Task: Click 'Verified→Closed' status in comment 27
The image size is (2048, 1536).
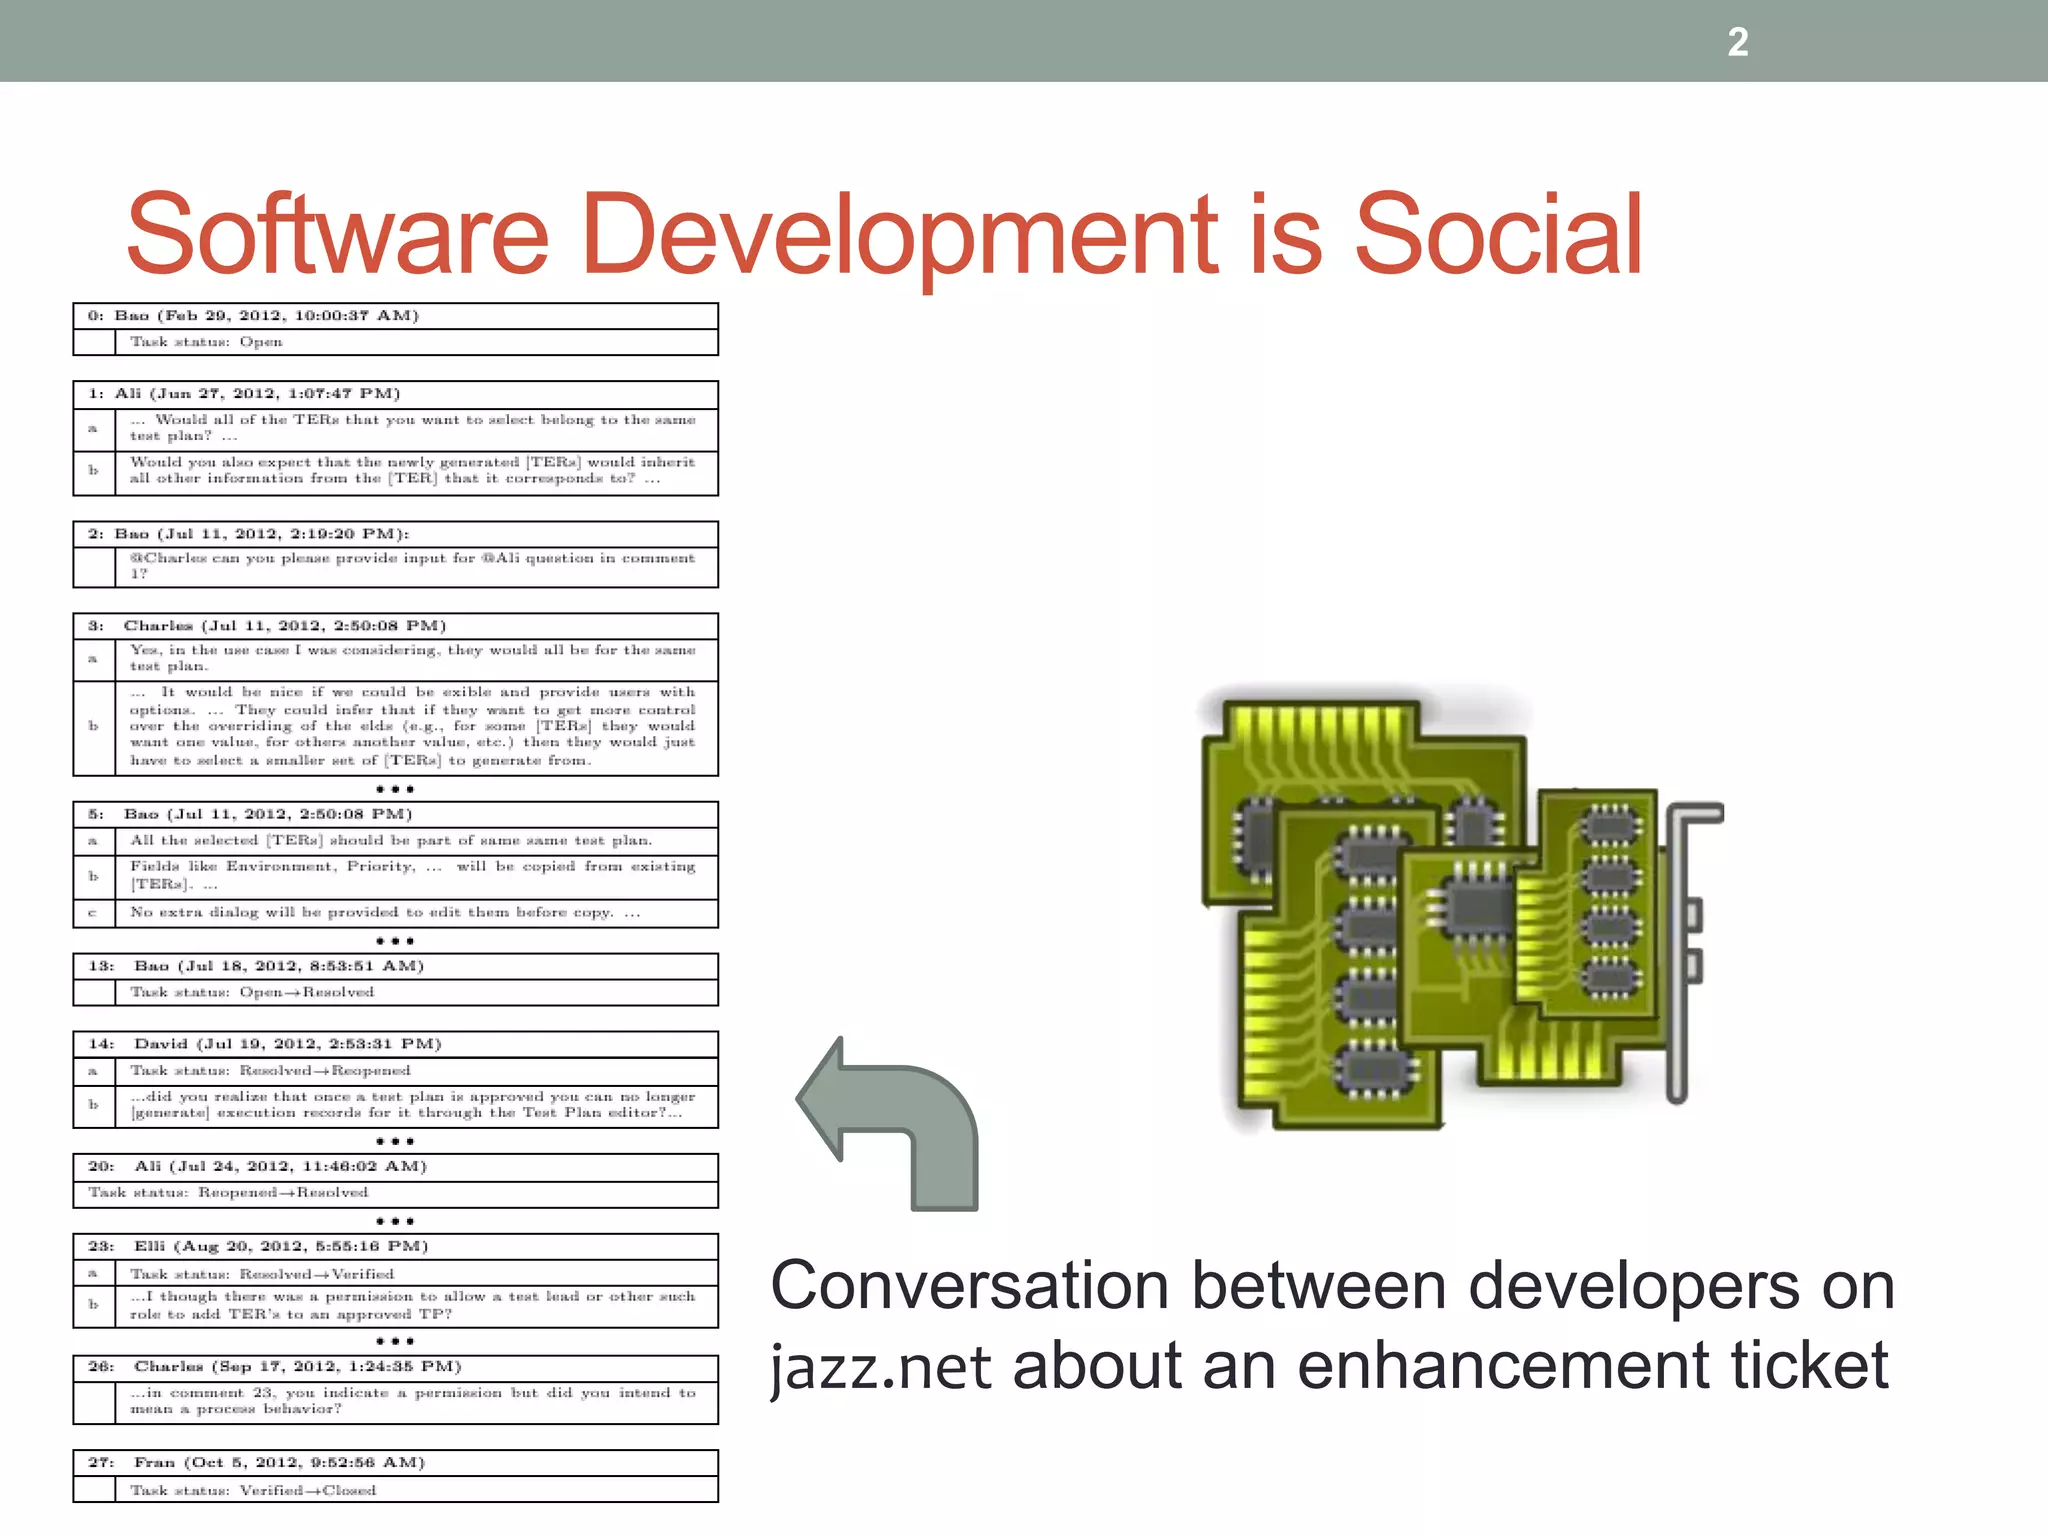Action: tap(307, 1490)
